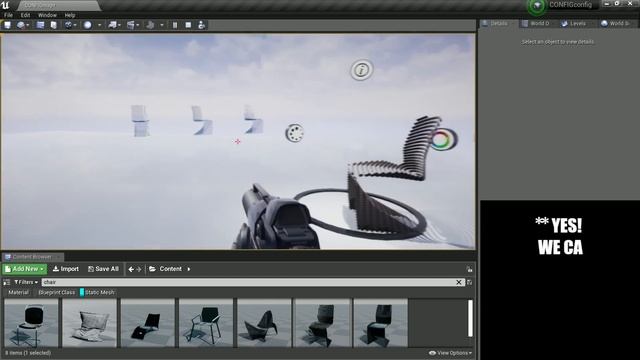This screenshot has width=640, height=360.
Task: Open the View Options dropdown
Action: click(450, 353)
